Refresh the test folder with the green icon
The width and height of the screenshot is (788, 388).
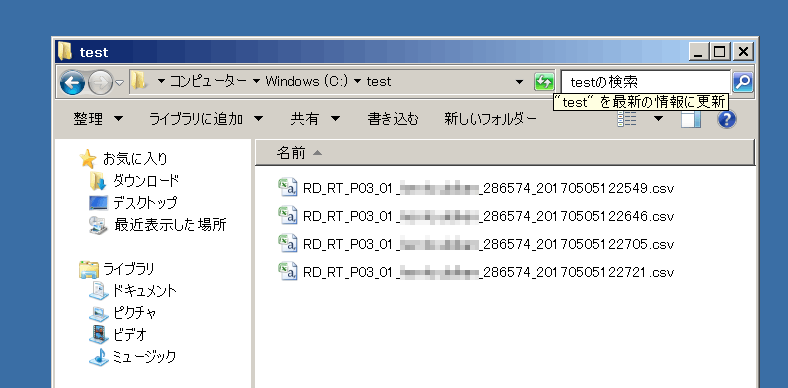pyautogui.click(x=544, y=81)
